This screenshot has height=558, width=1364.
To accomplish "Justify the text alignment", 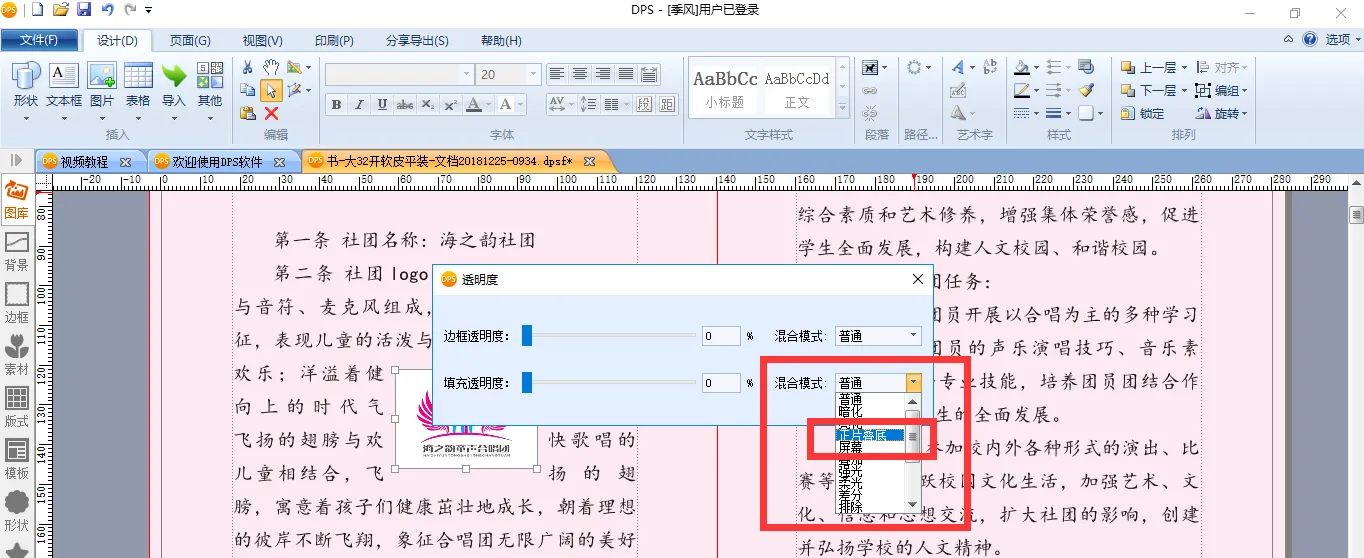I will tap(626, 74).
